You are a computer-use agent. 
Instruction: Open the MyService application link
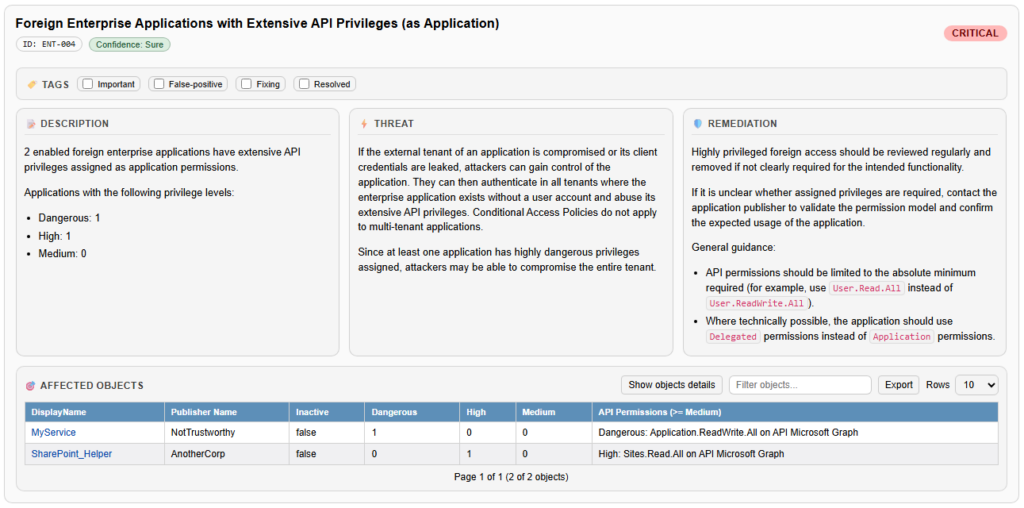tap(53, 432)
